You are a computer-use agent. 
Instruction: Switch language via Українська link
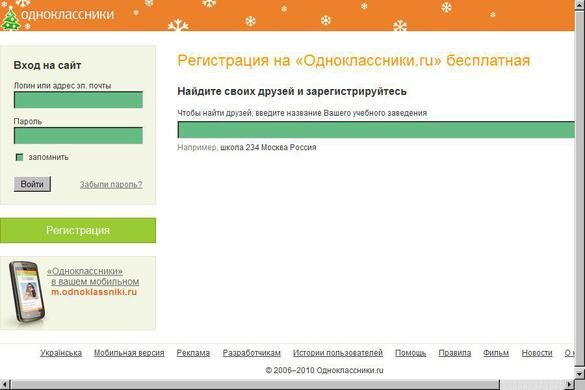61,353
